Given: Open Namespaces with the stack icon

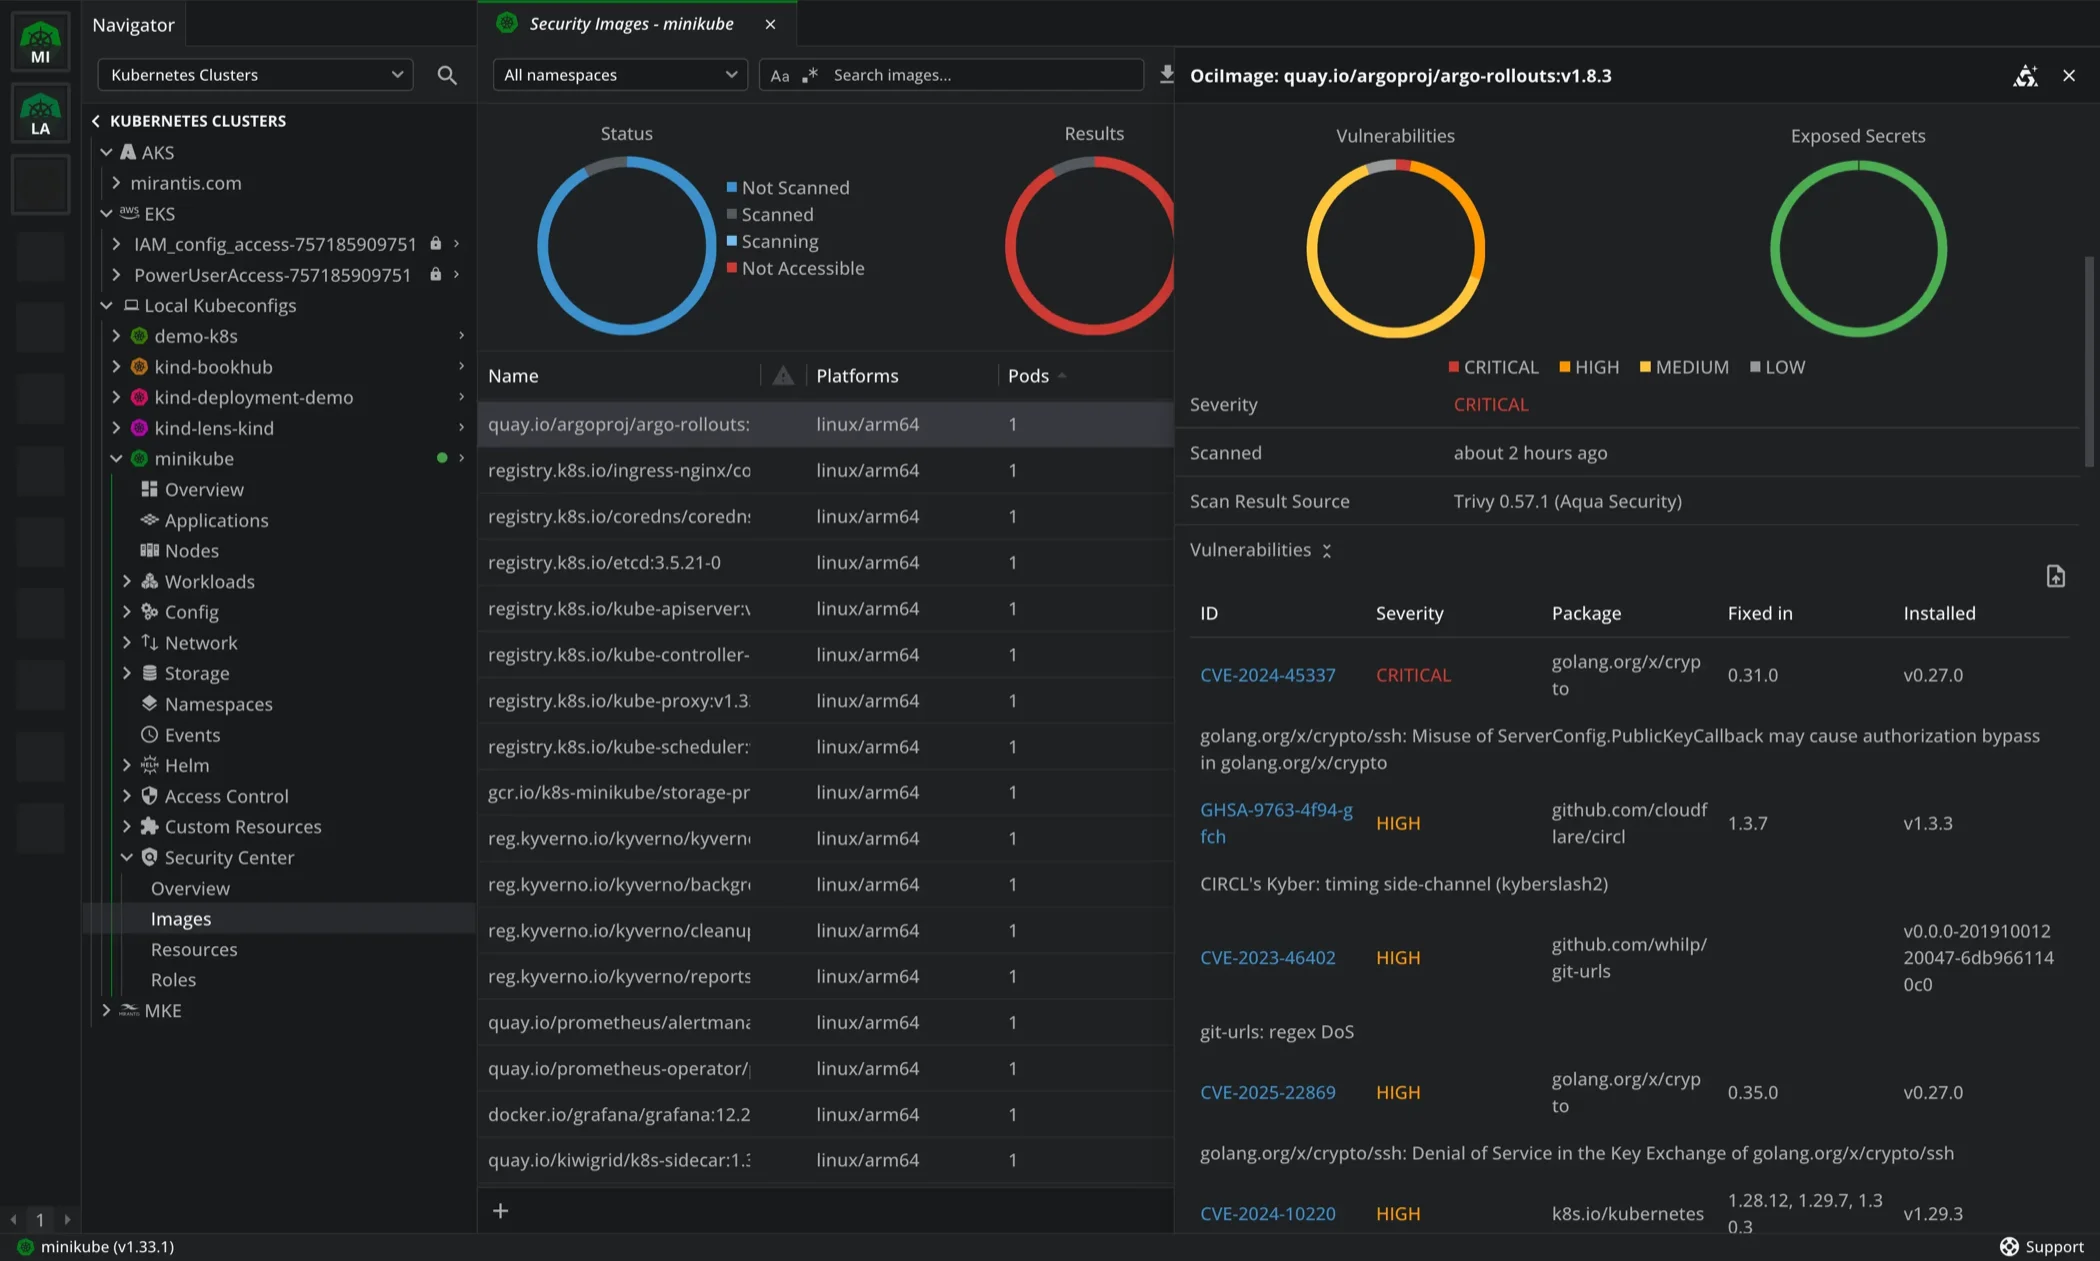Looking at the screenshot, I should [x=149, y=704].
